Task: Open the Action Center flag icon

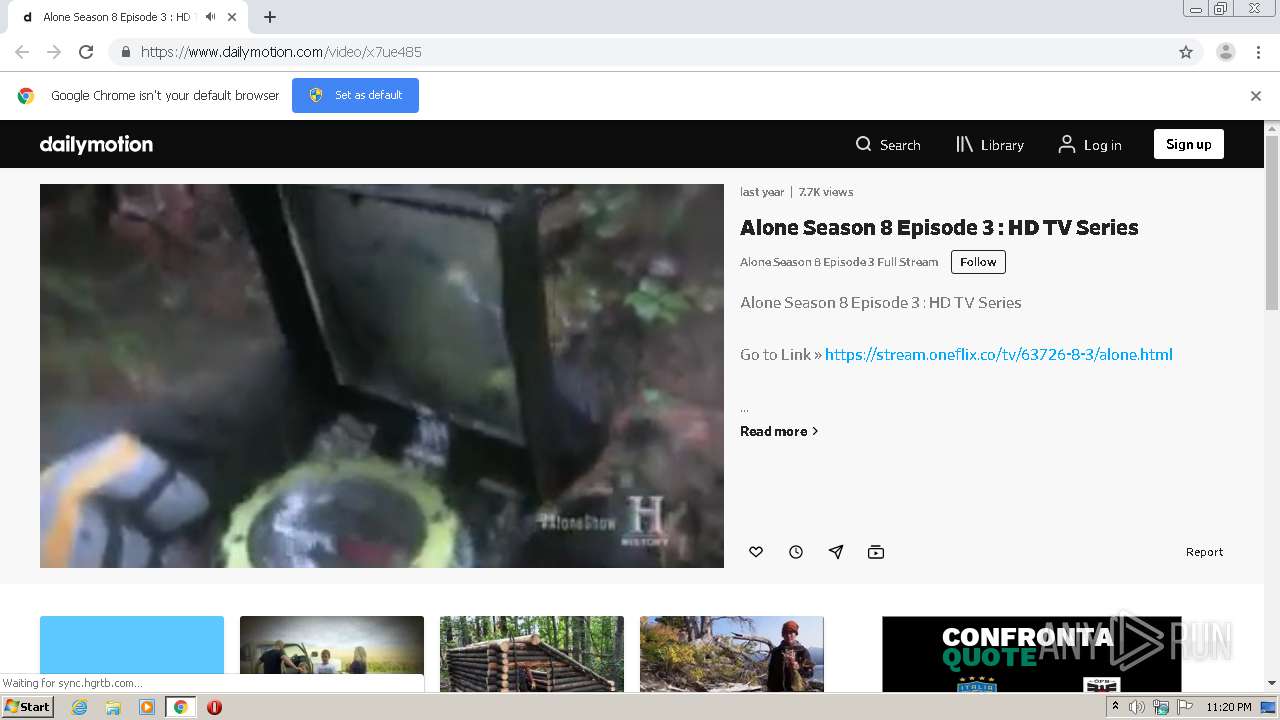Action: click(x=1185, y=707)
